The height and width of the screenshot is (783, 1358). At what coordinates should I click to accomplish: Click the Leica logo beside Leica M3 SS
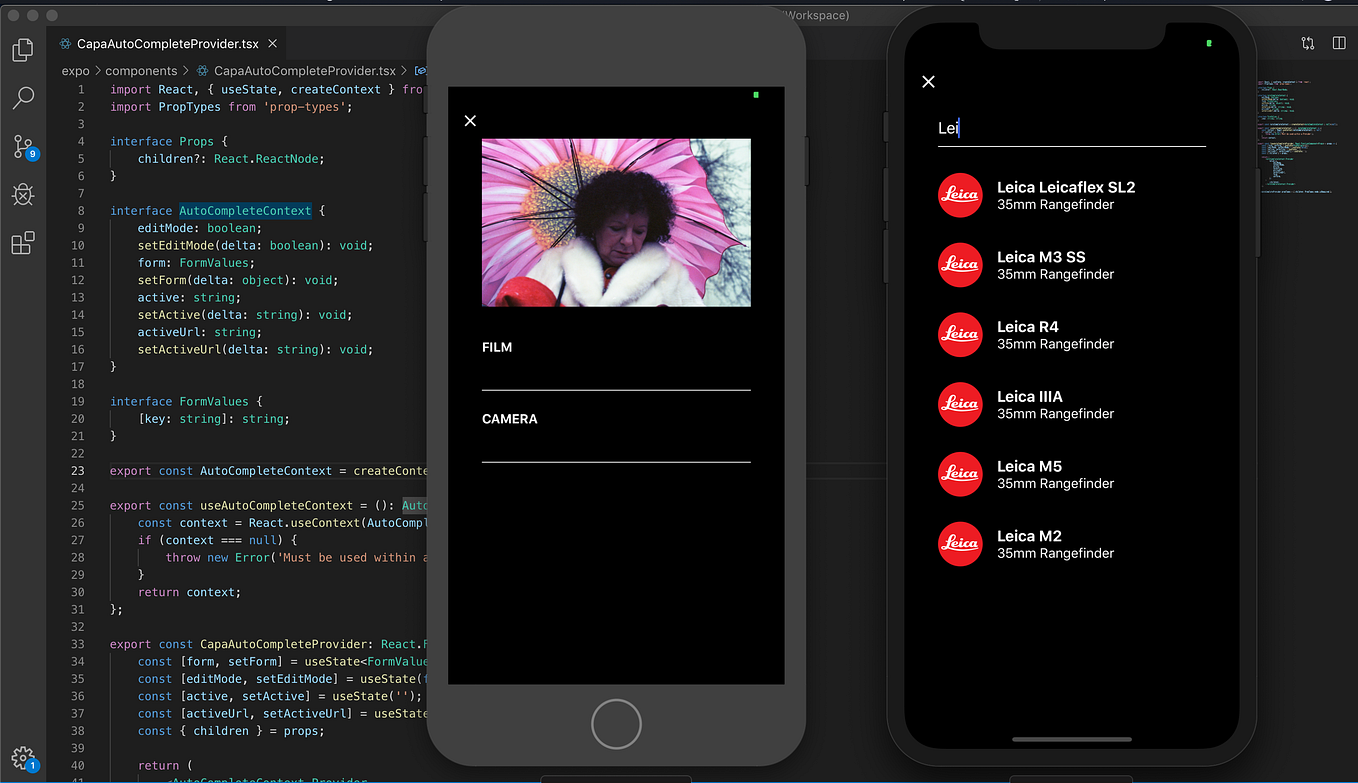(x=960, y=265)
